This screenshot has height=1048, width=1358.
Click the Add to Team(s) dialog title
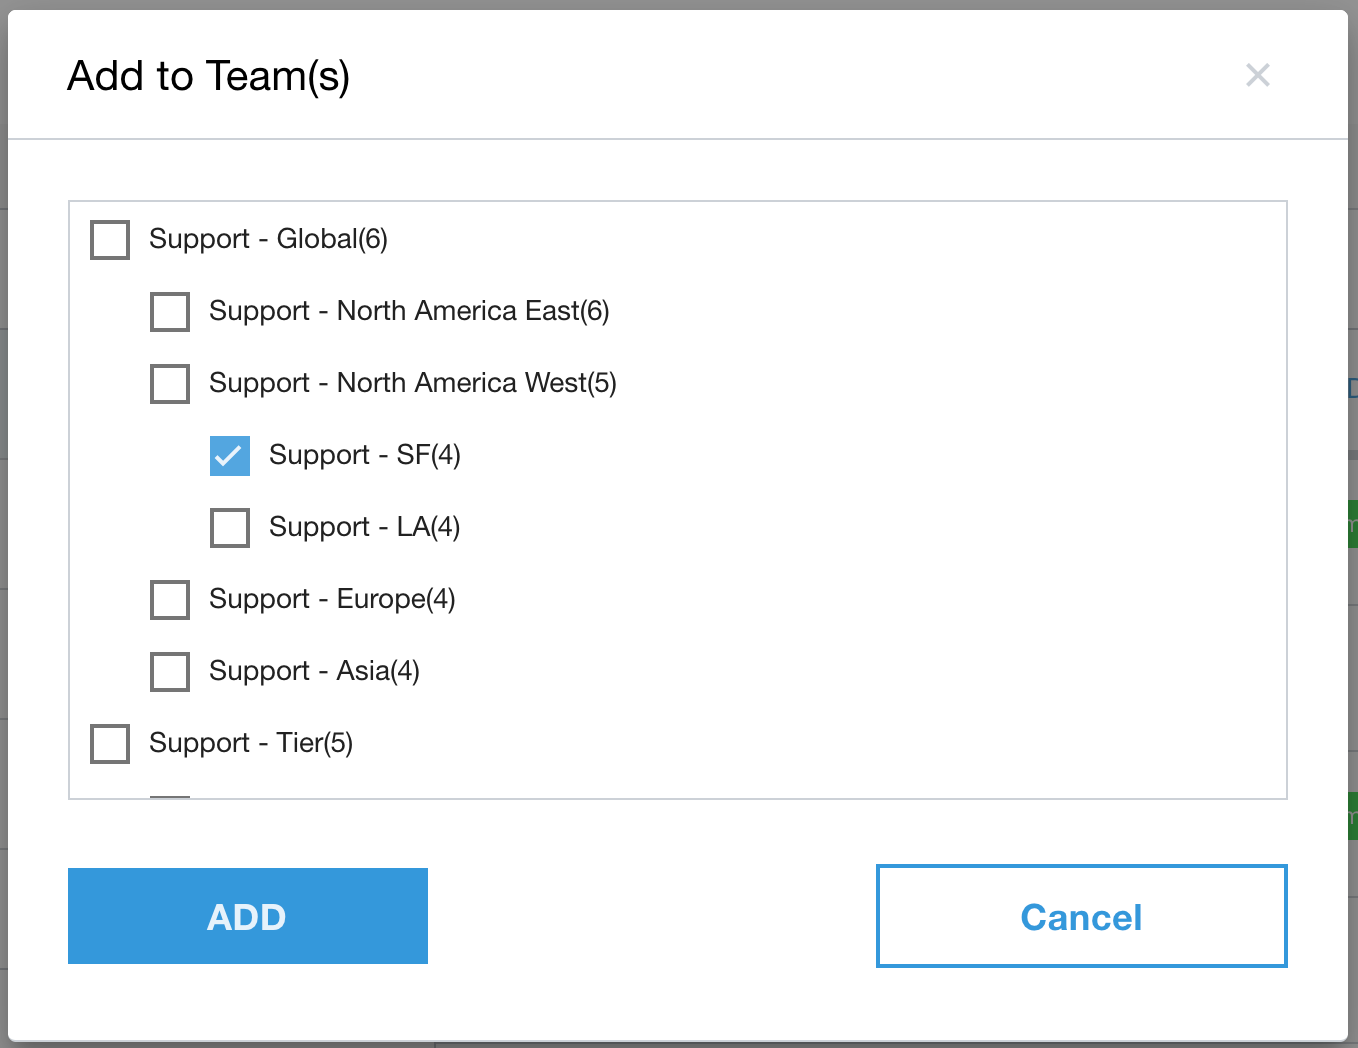coord(210,75)
